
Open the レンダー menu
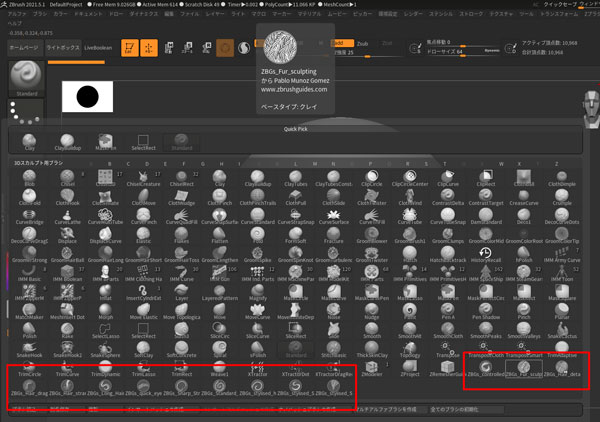412,14
